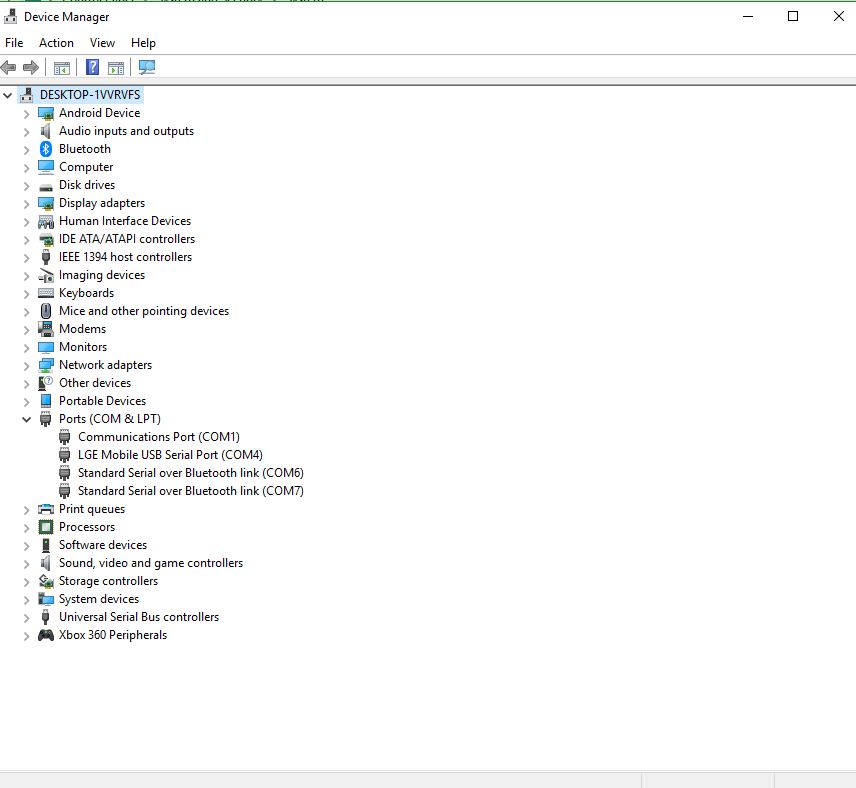This screenshot has width=856, height=788.
Task: Click the Bluetooth category icon
Action: point(46,149)
